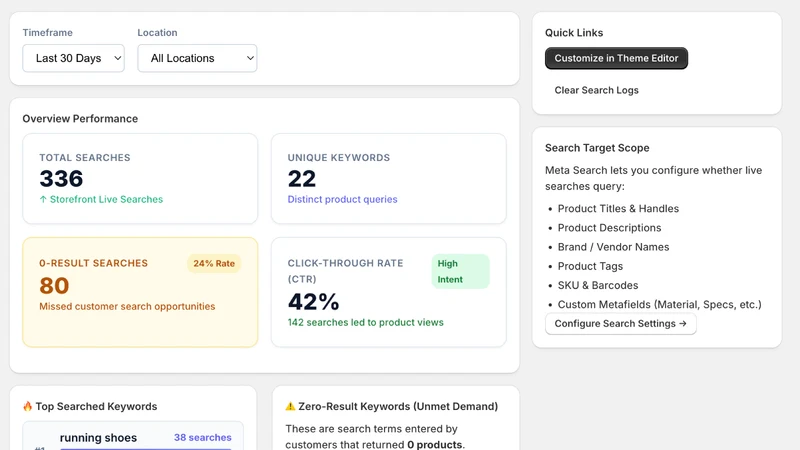Click 'Missed customer search opportunities' text
Viewport: 800px width, 450px height.
tap(127, 307)
